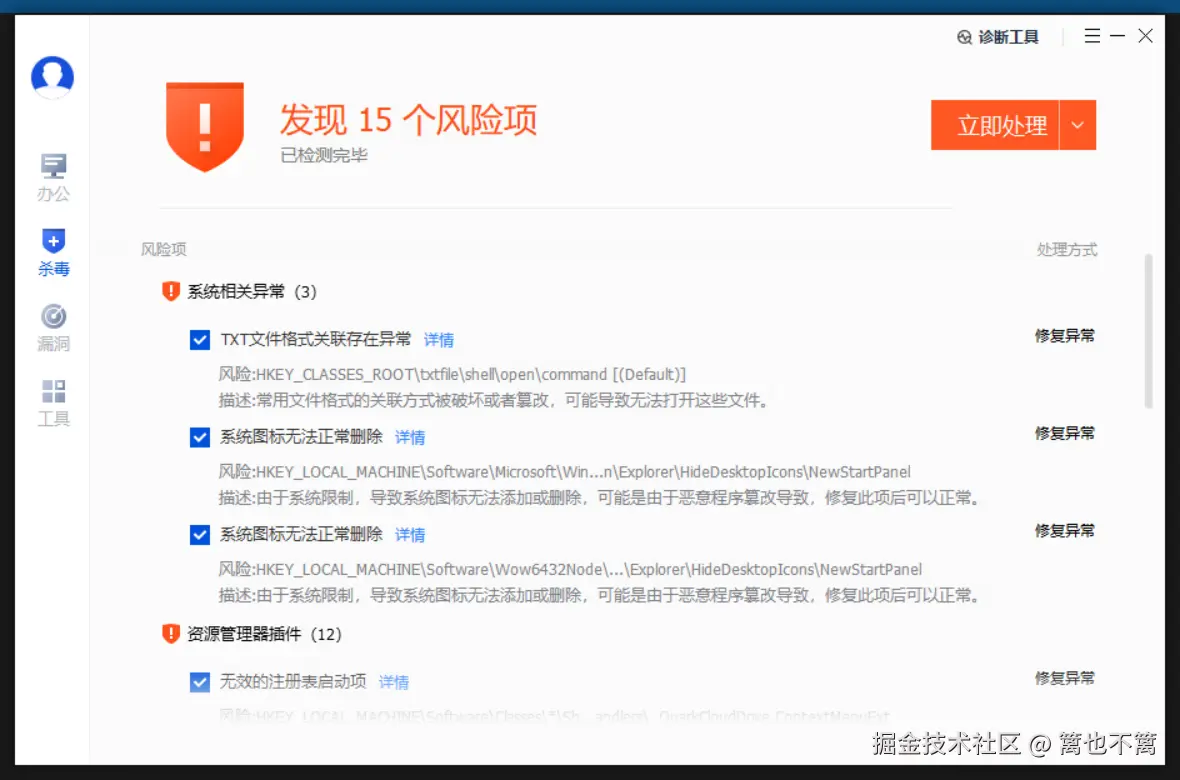Click 立即处理 to fix all risks
1180x780 pixels.
click(x=995, y=125)
